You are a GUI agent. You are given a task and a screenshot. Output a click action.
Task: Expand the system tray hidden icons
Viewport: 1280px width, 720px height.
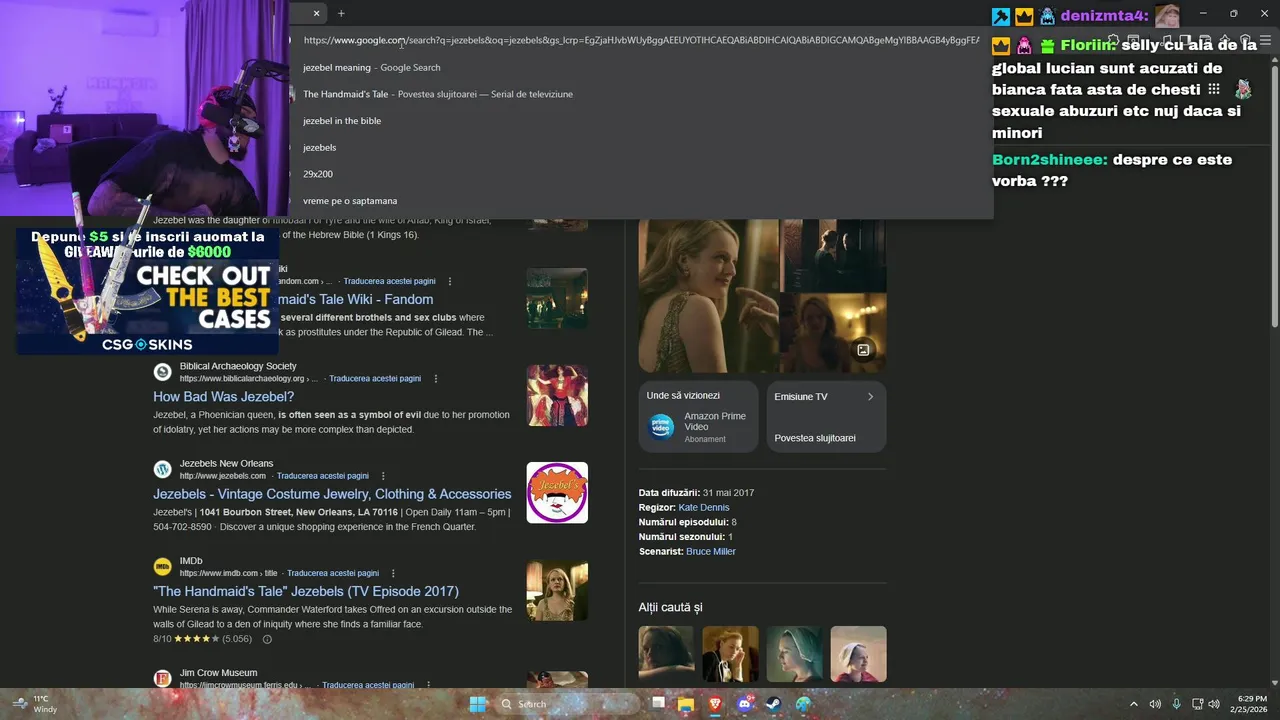coord(1134,704)
